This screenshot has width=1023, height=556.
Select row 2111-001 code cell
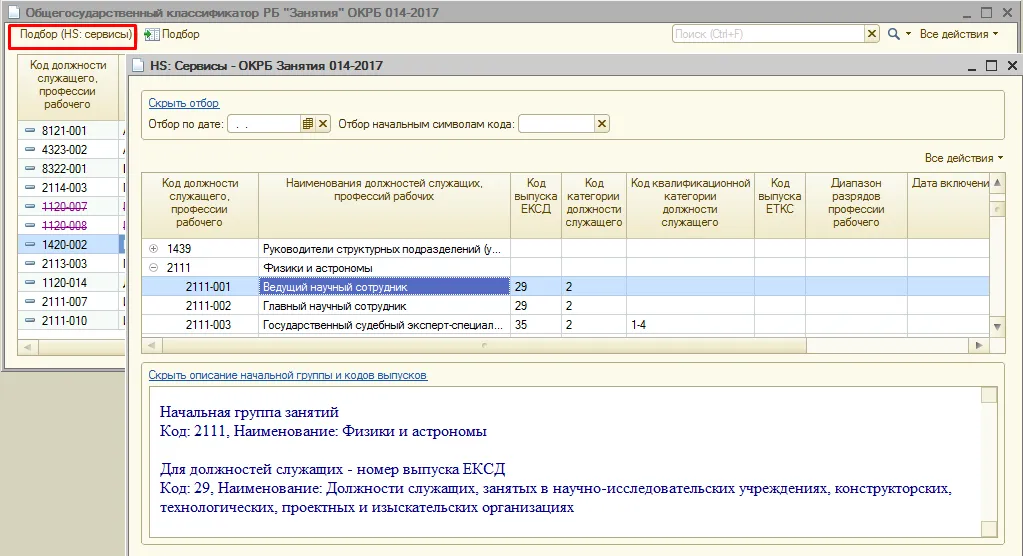click(200, 286)
